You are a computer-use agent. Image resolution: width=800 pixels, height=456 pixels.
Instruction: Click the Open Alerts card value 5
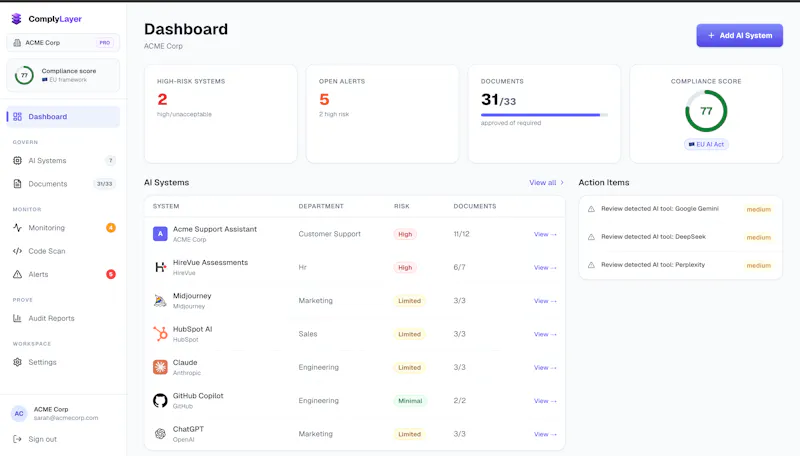(x=324, y=99)
